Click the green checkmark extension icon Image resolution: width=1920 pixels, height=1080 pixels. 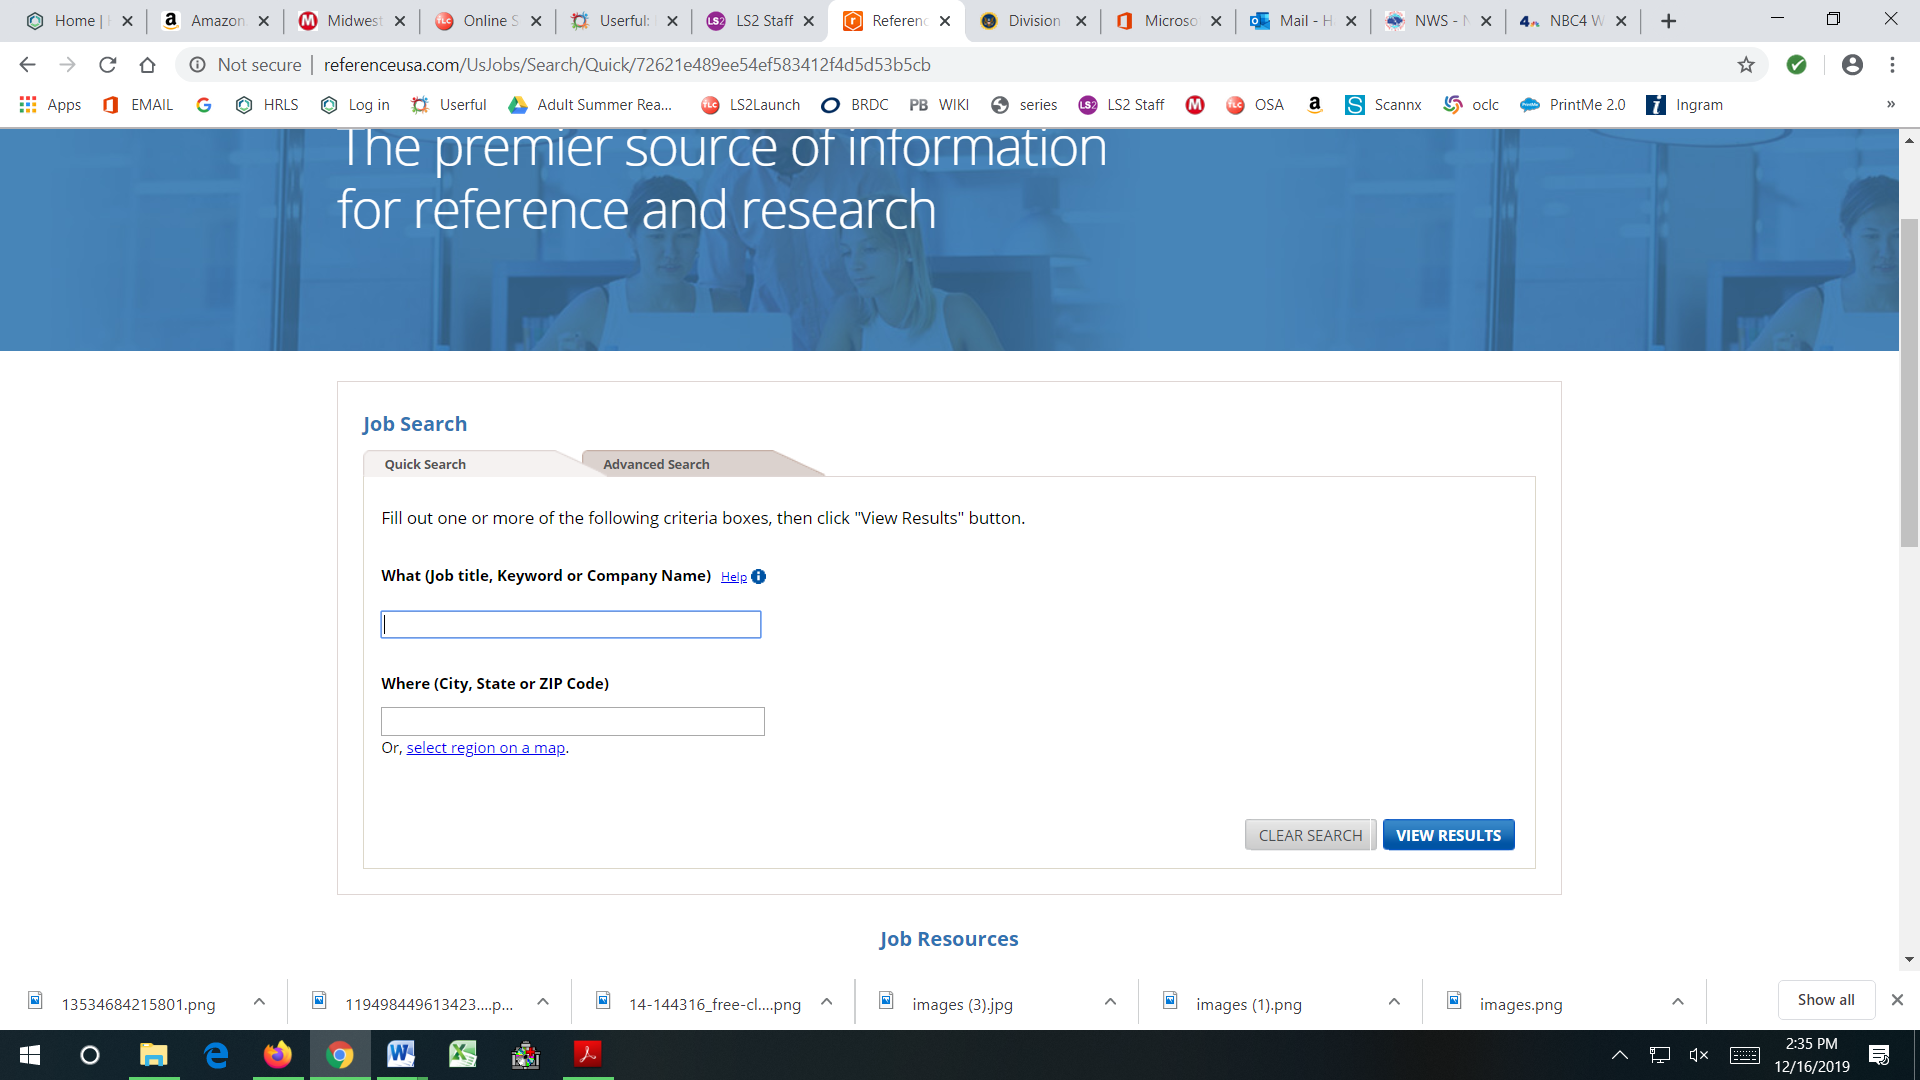pos(1797,65)
